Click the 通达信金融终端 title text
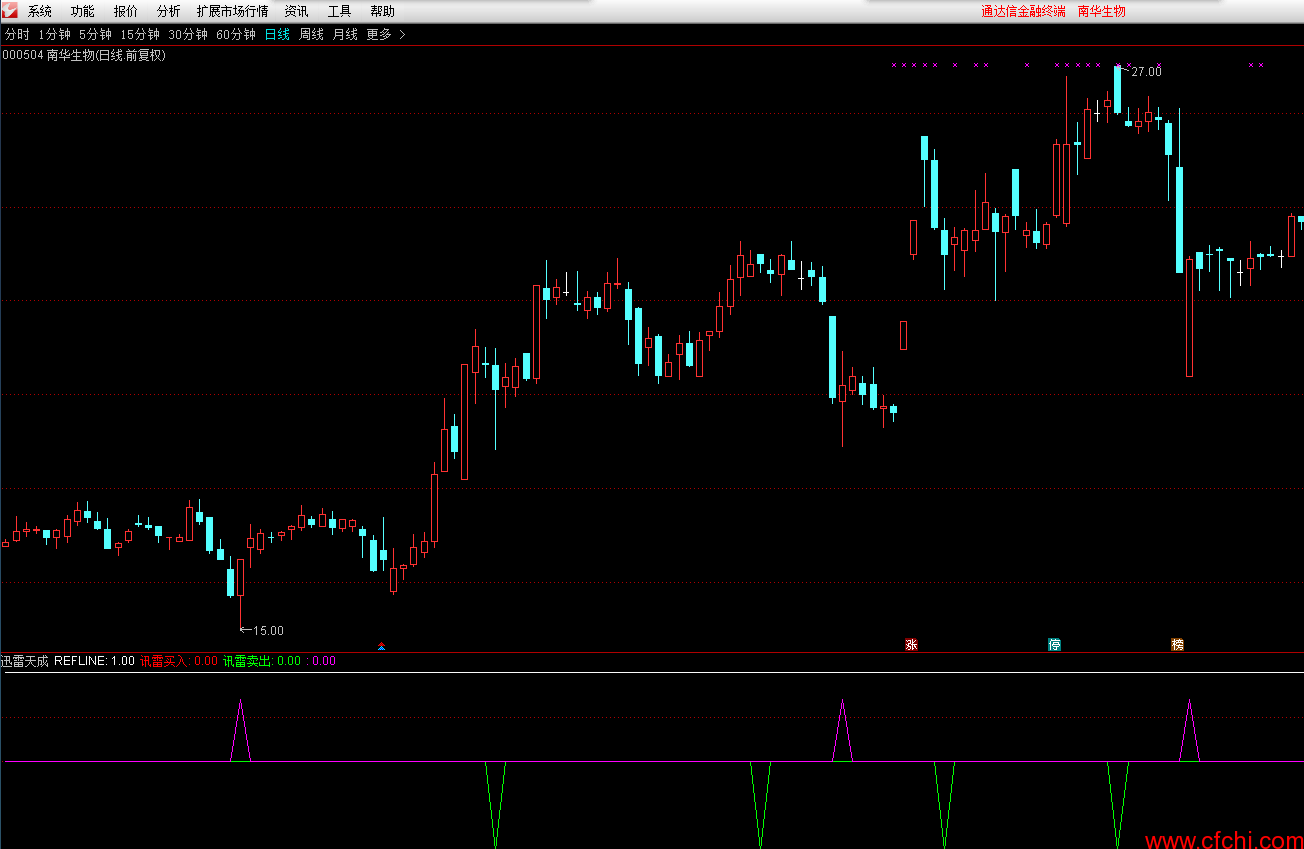This screenshot has width=1304, height=849. pos(1023,12)
